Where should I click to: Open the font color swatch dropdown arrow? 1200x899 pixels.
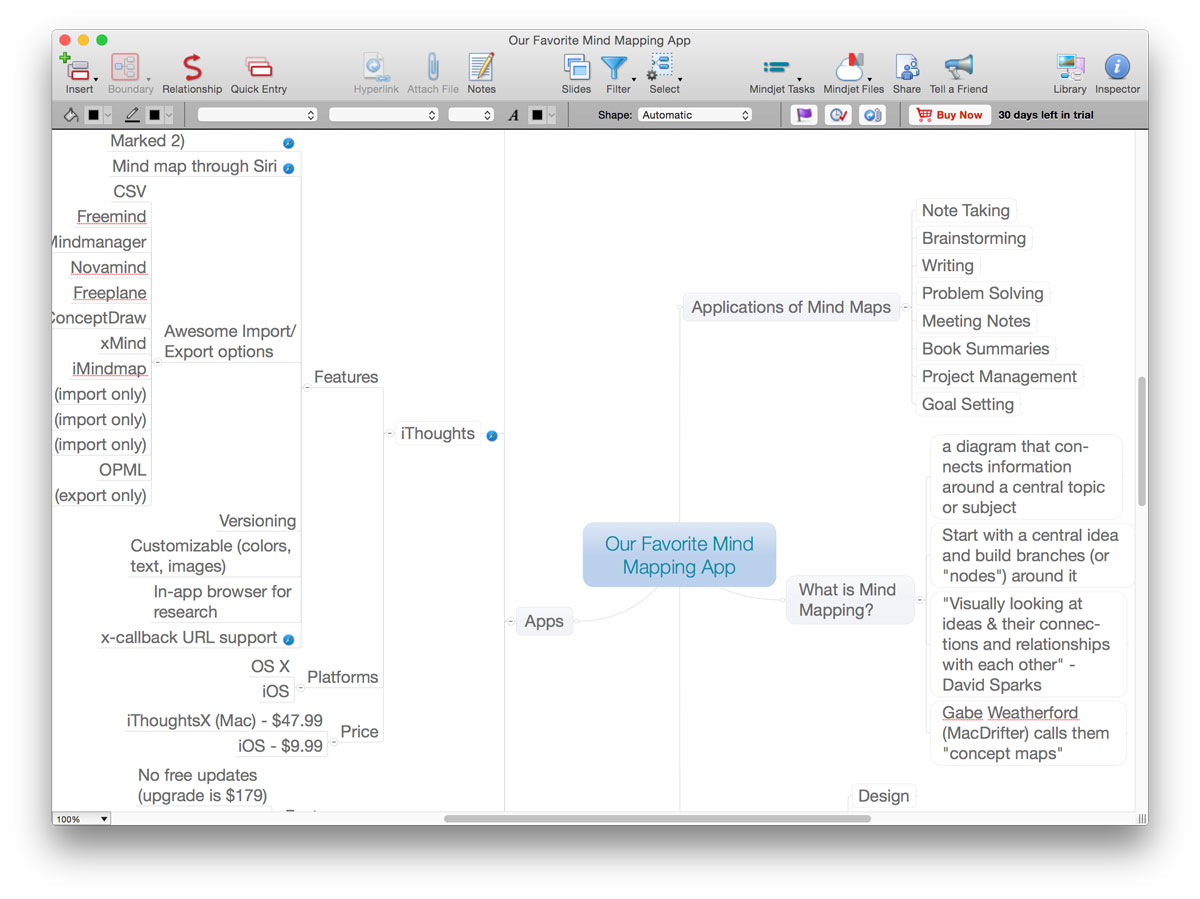[551, 115]
